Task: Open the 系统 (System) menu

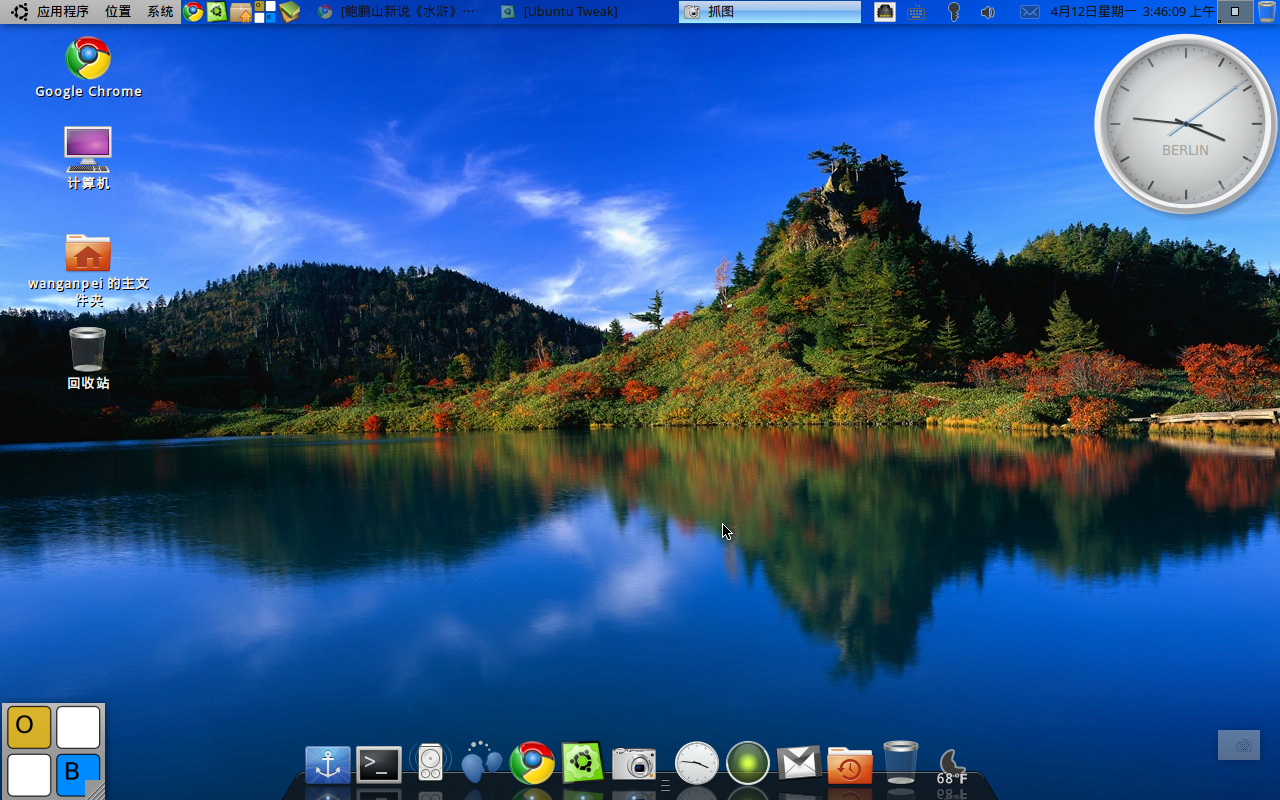Action: coord(160,12)
